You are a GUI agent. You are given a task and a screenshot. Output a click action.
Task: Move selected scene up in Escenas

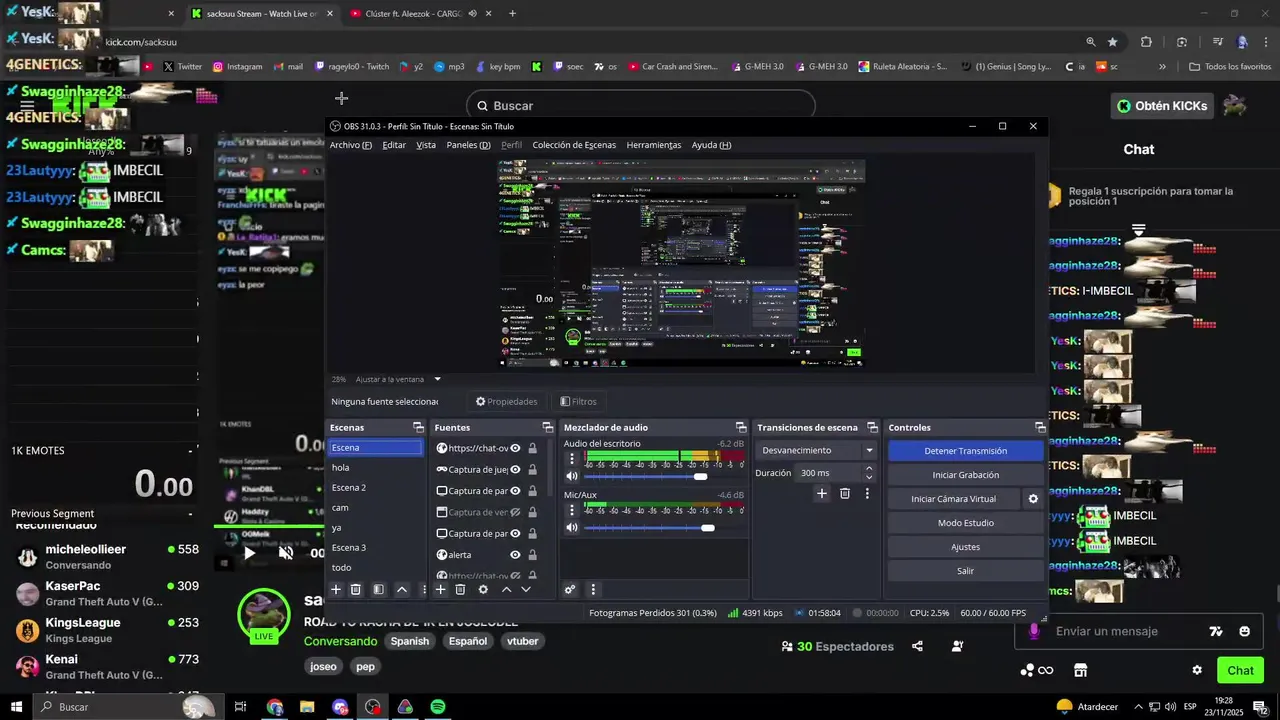[402, 590]
